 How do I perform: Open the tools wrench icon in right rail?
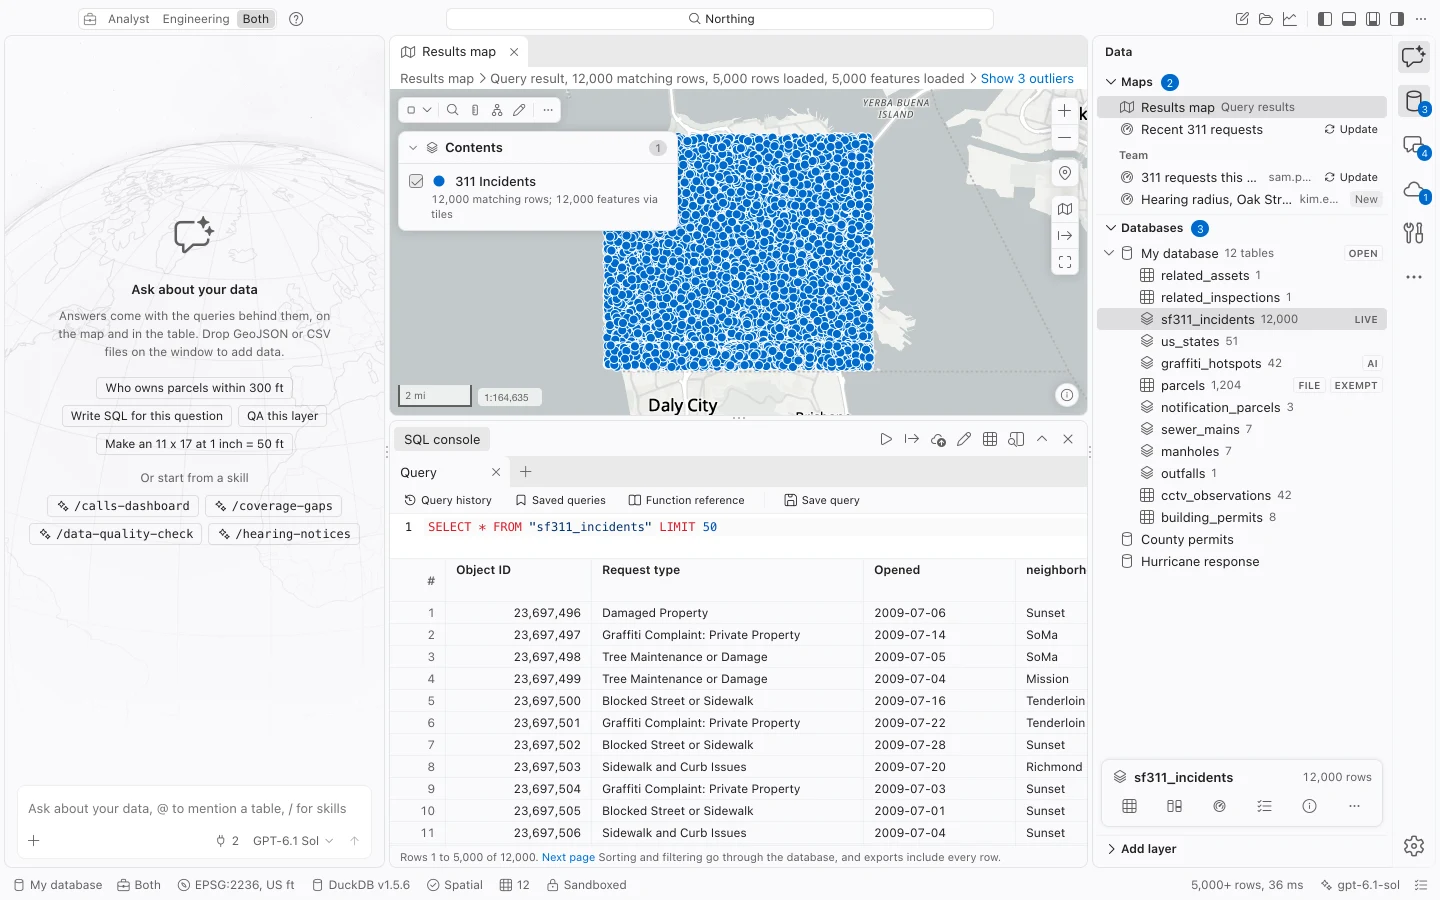[x=1413, y=233]
